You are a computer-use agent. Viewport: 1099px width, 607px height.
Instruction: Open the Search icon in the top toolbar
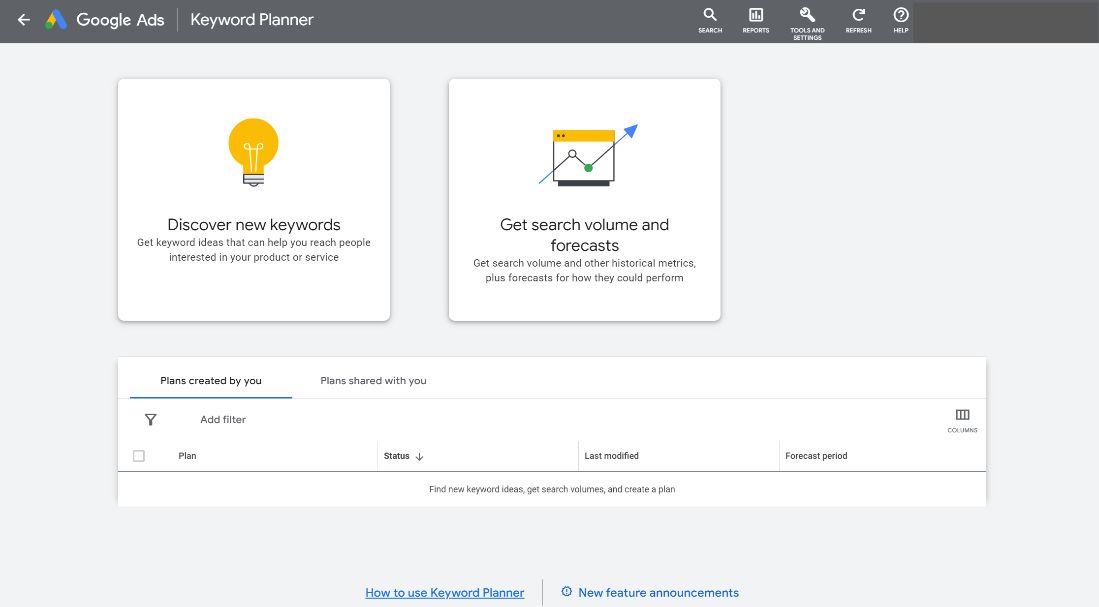tap(709, 20)
